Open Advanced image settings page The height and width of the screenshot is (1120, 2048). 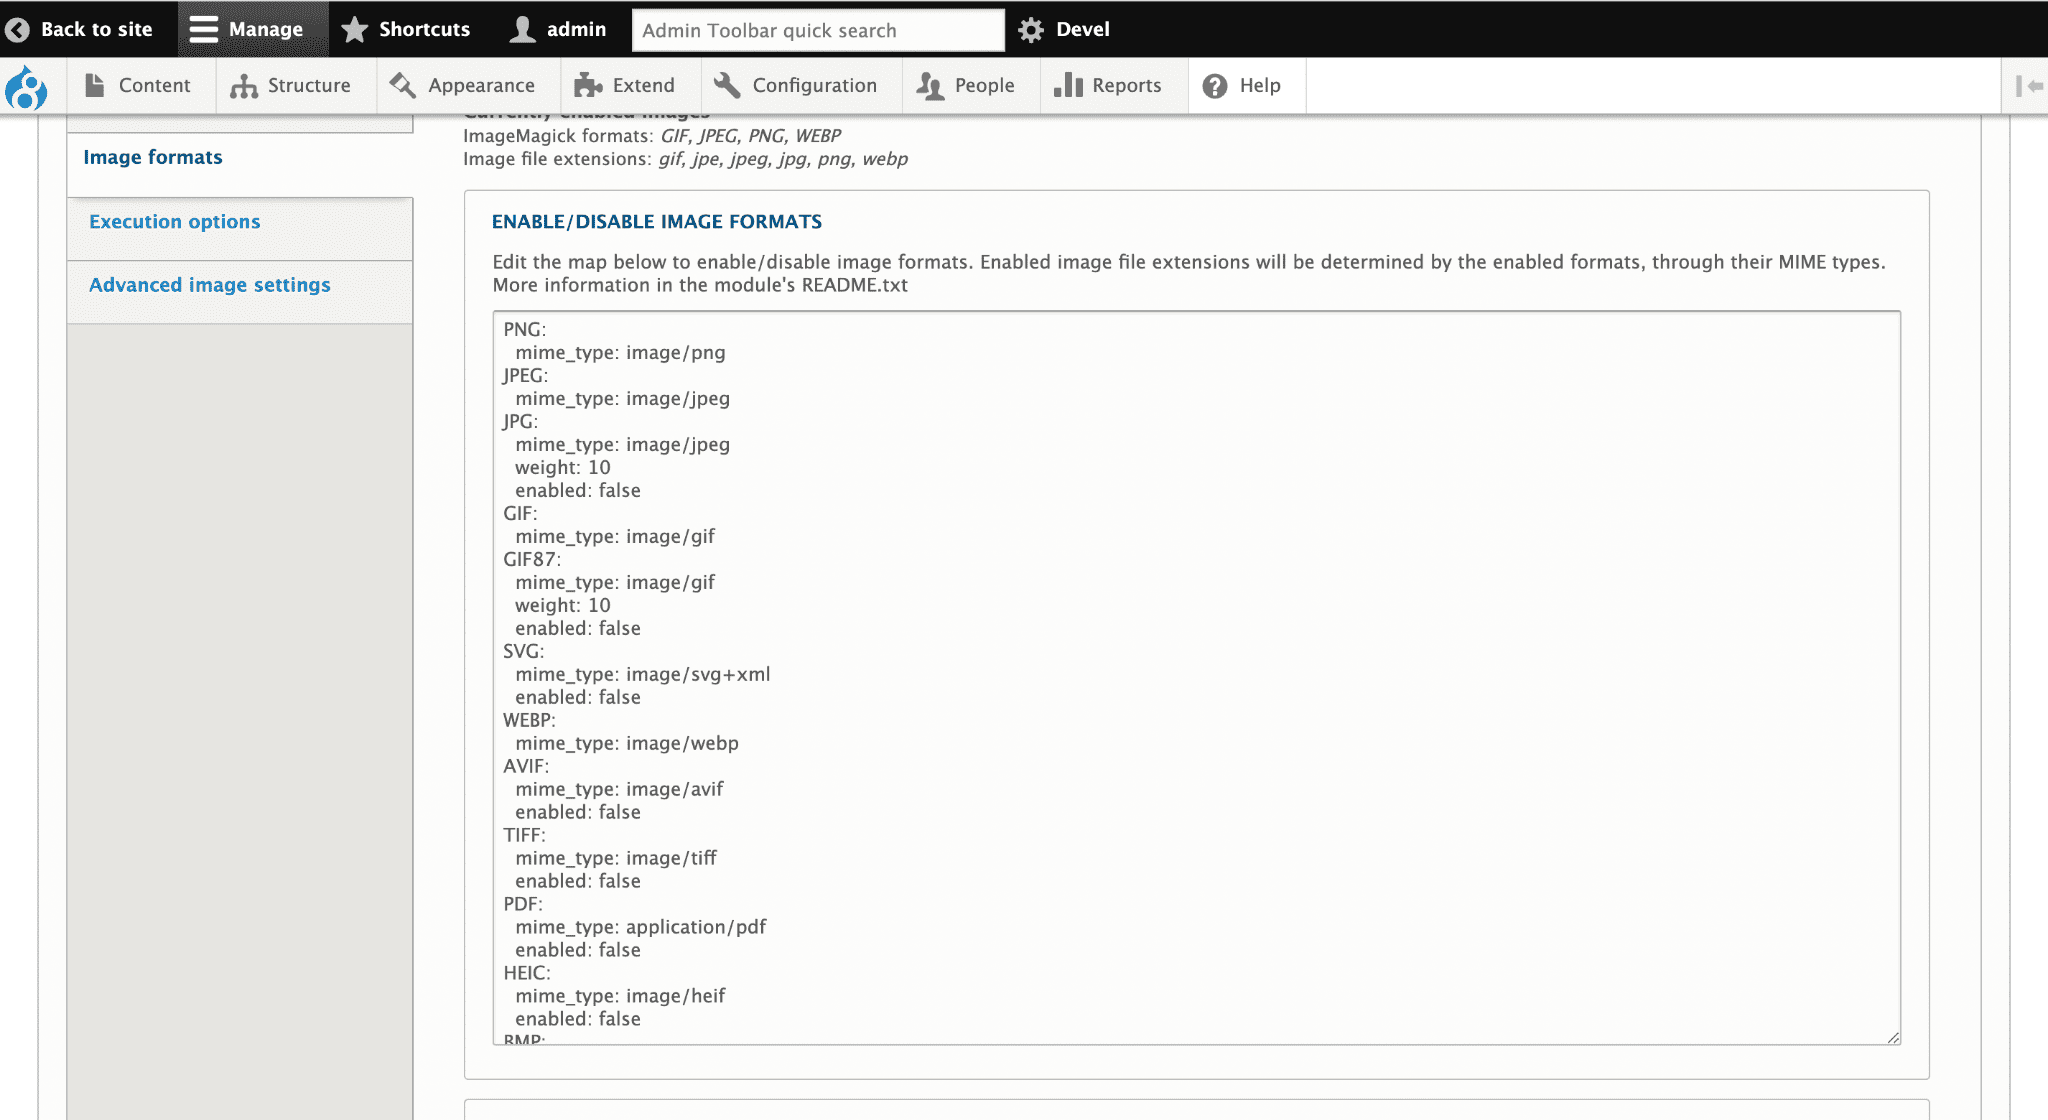click(208, 286)
